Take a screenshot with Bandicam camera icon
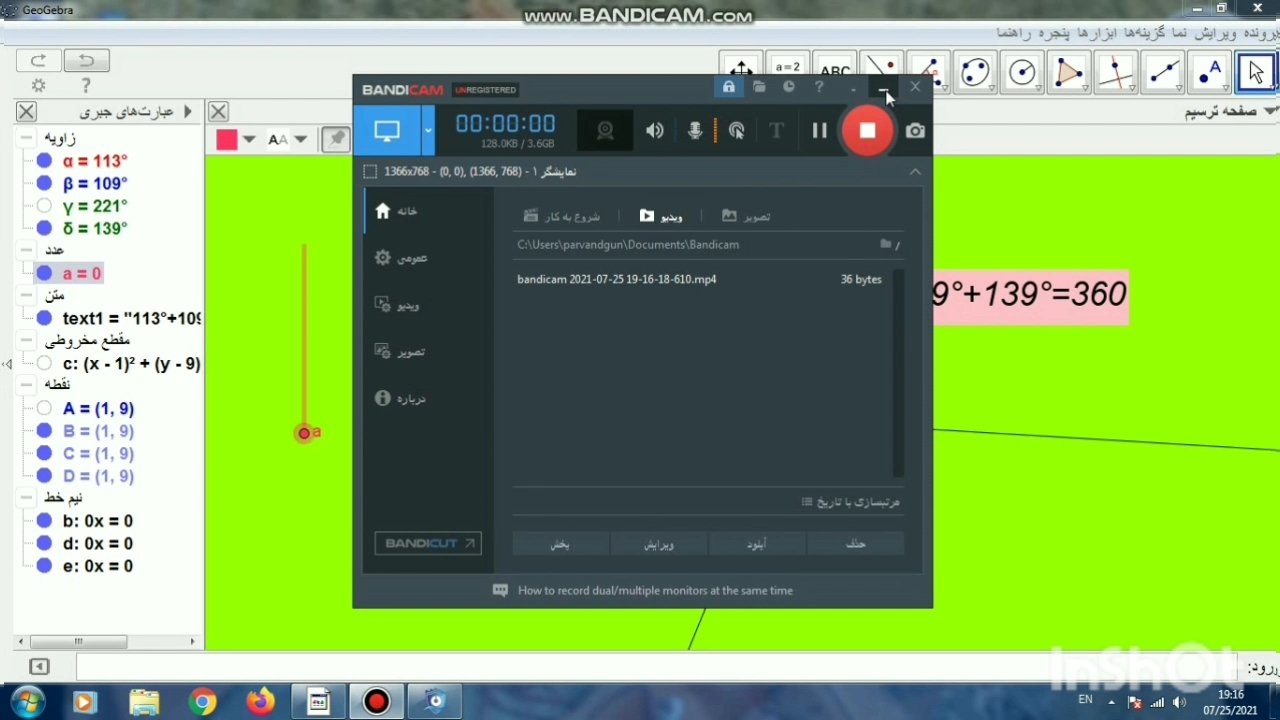Image resolution: width=1280 pixels, height=720 pixels. pos(915,131)
